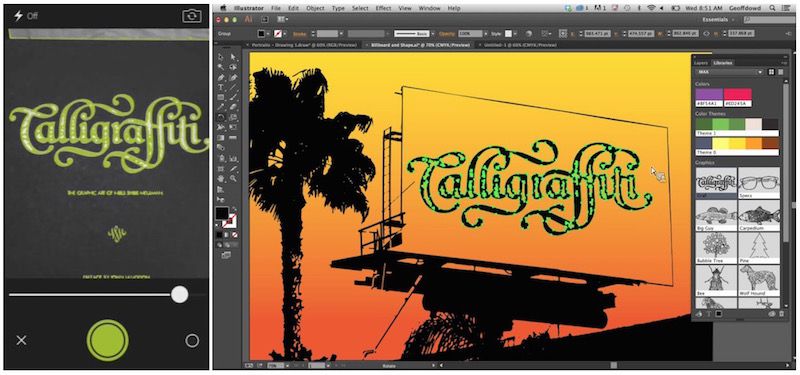The image size is (800, 375).
Task: Open the arrange documents dropdown
Action: point(282,19)
